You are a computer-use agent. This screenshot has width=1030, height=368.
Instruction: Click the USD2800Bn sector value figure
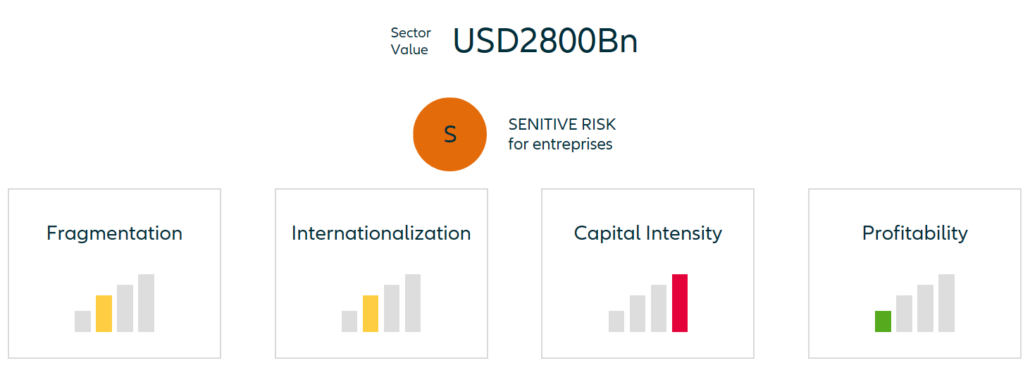[545, 41]
